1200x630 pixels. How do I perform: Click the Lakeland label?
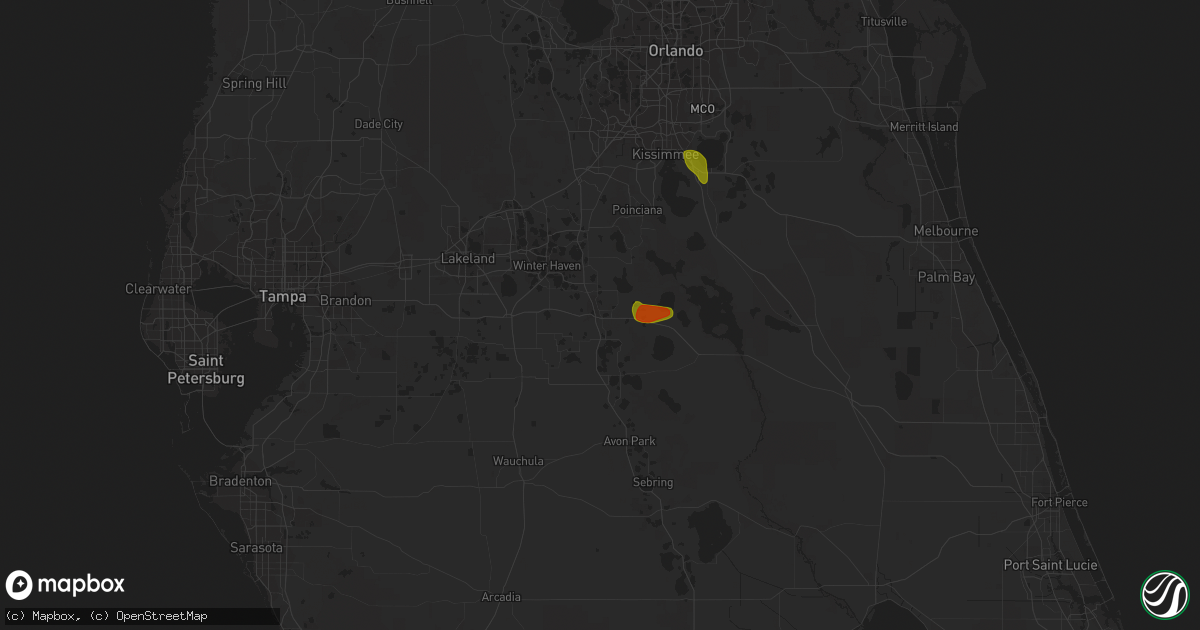coord(468,258)
